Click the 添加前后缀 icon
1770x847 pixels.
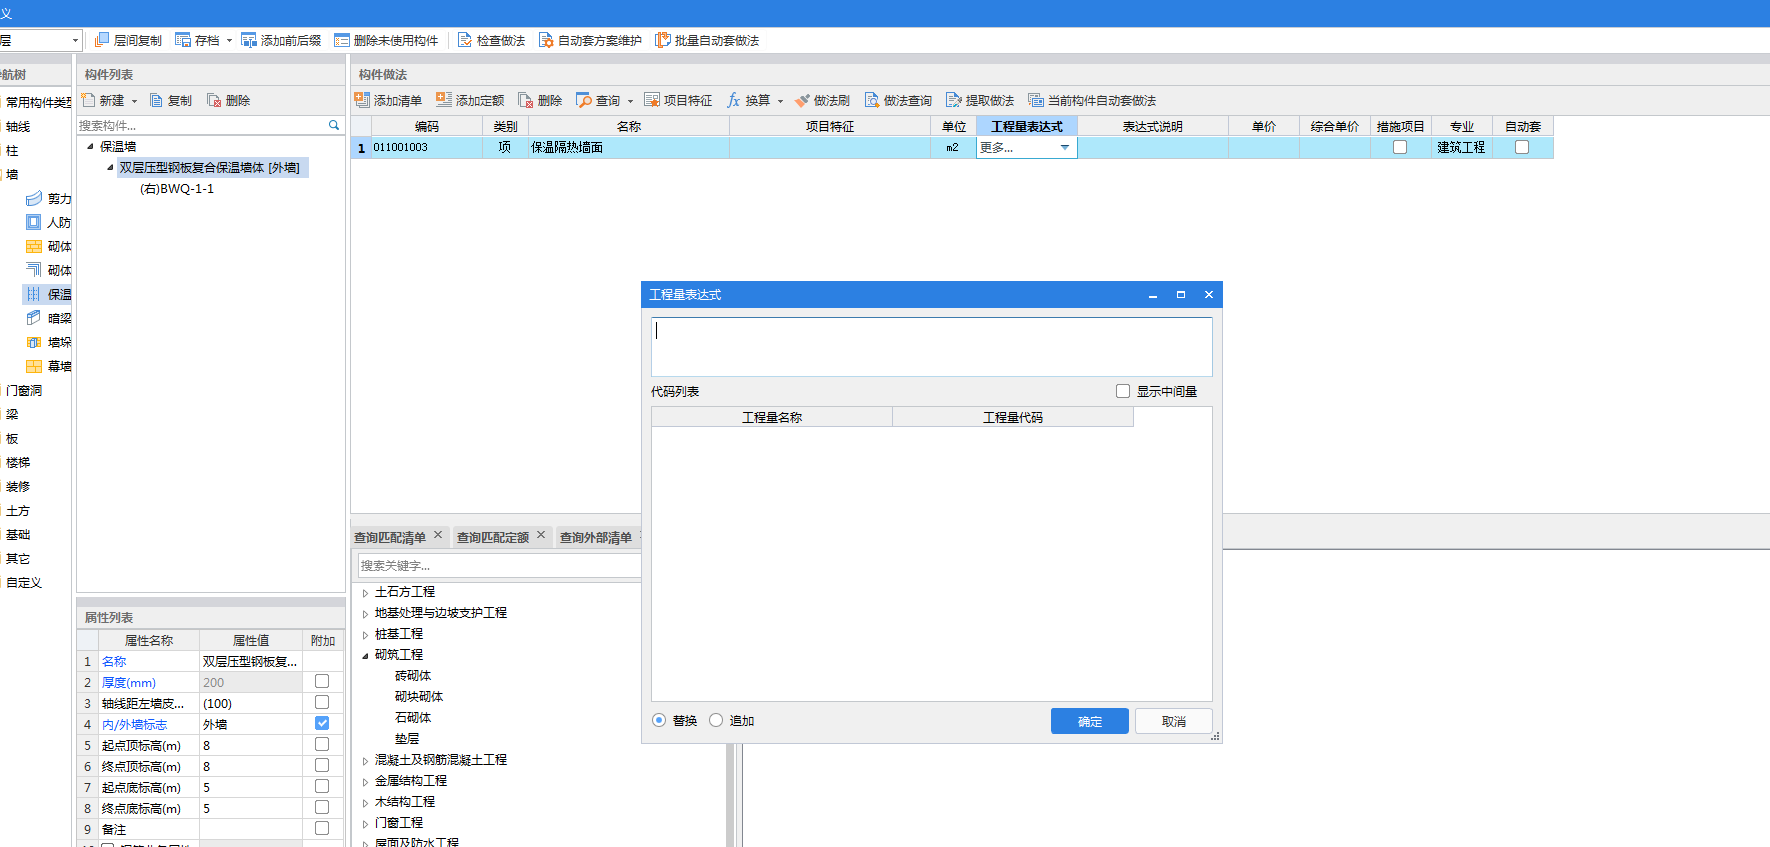tap(249, 40)
